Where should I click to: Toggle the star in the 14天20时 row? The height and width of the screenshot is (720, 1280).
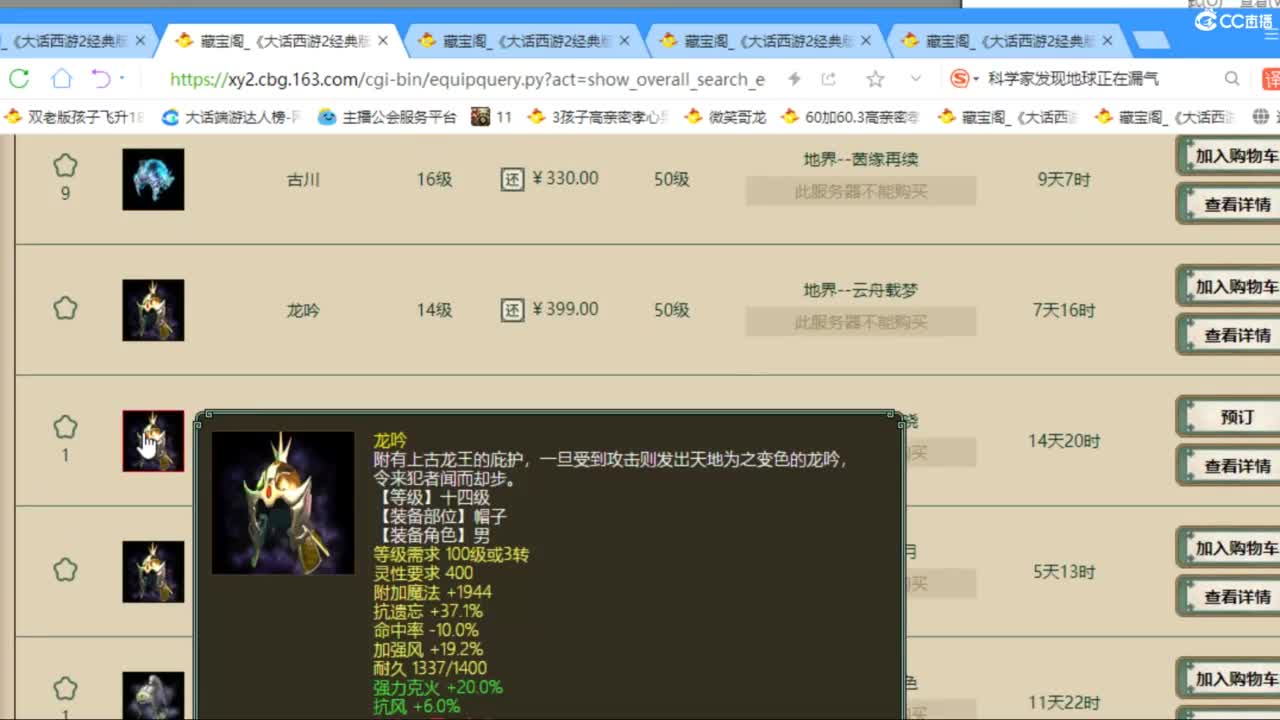[65, 428]
